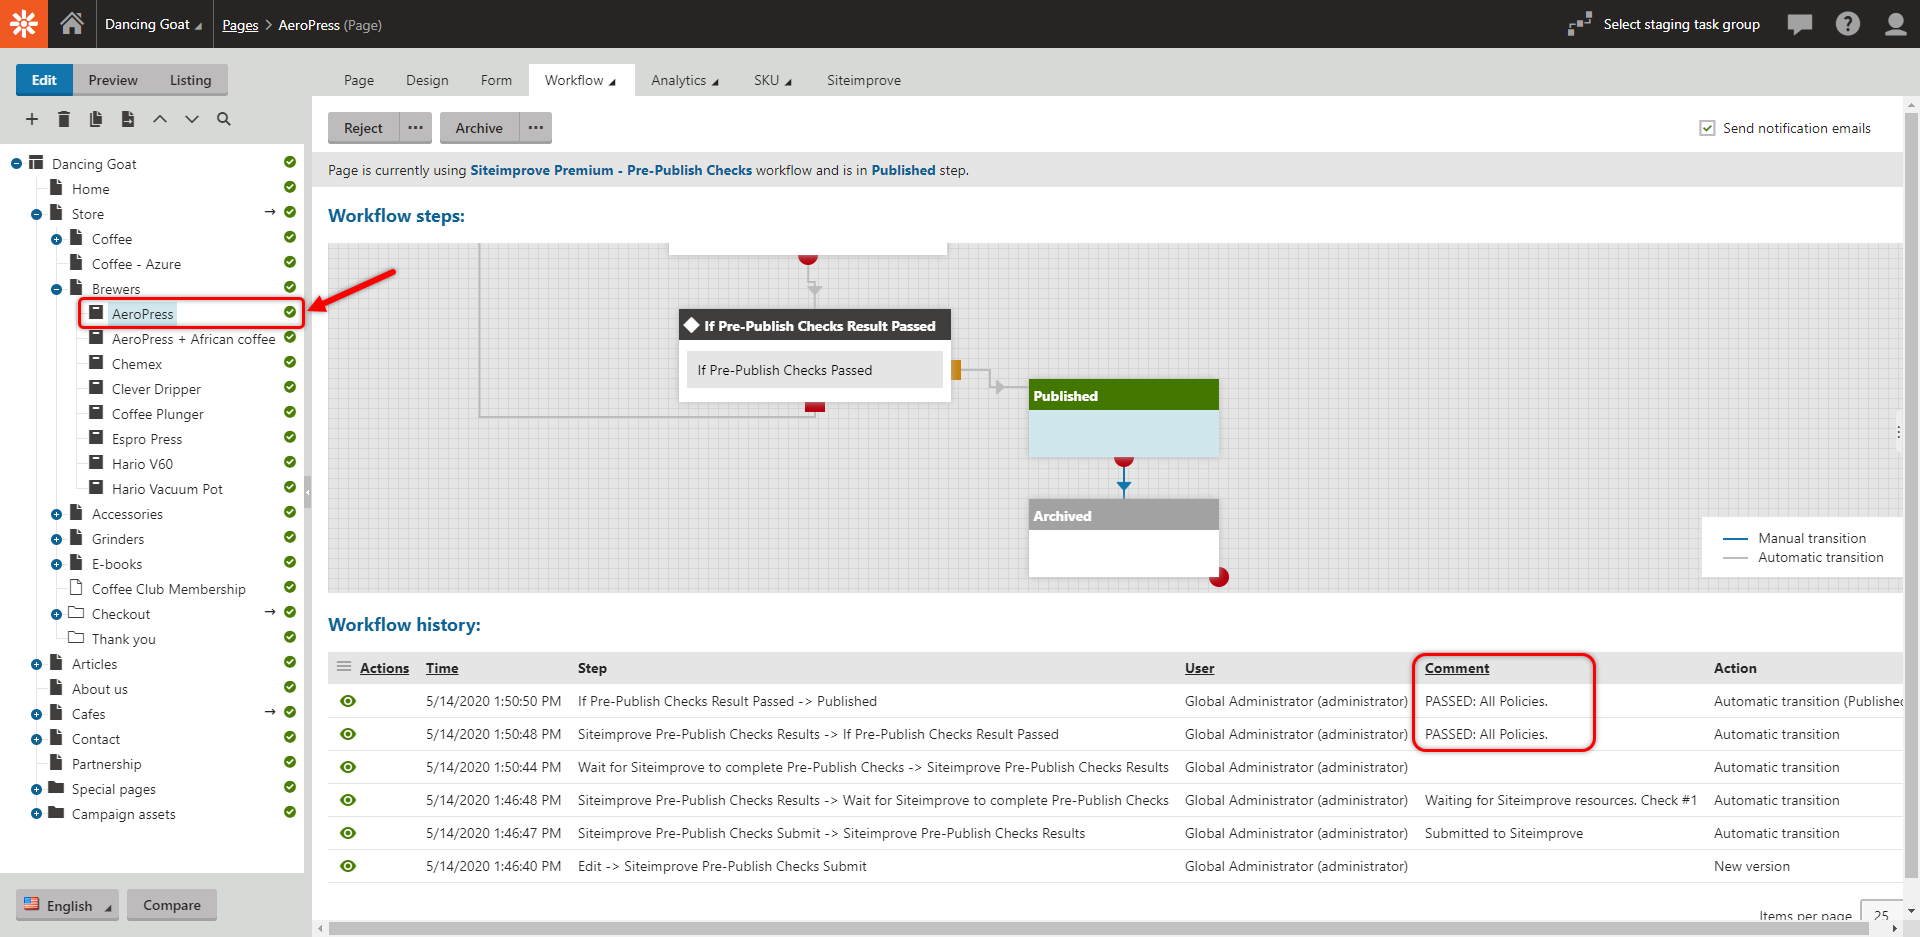This screenshot has height=937, width=1920.
Task: Open the help question mark icon
Action: click(x=1848, y=24)
